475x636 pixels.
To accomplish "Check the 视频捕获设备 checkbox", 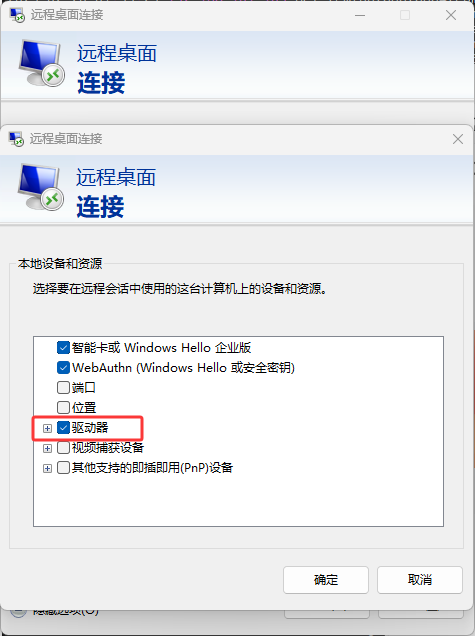I will click(x=63, y=447).
